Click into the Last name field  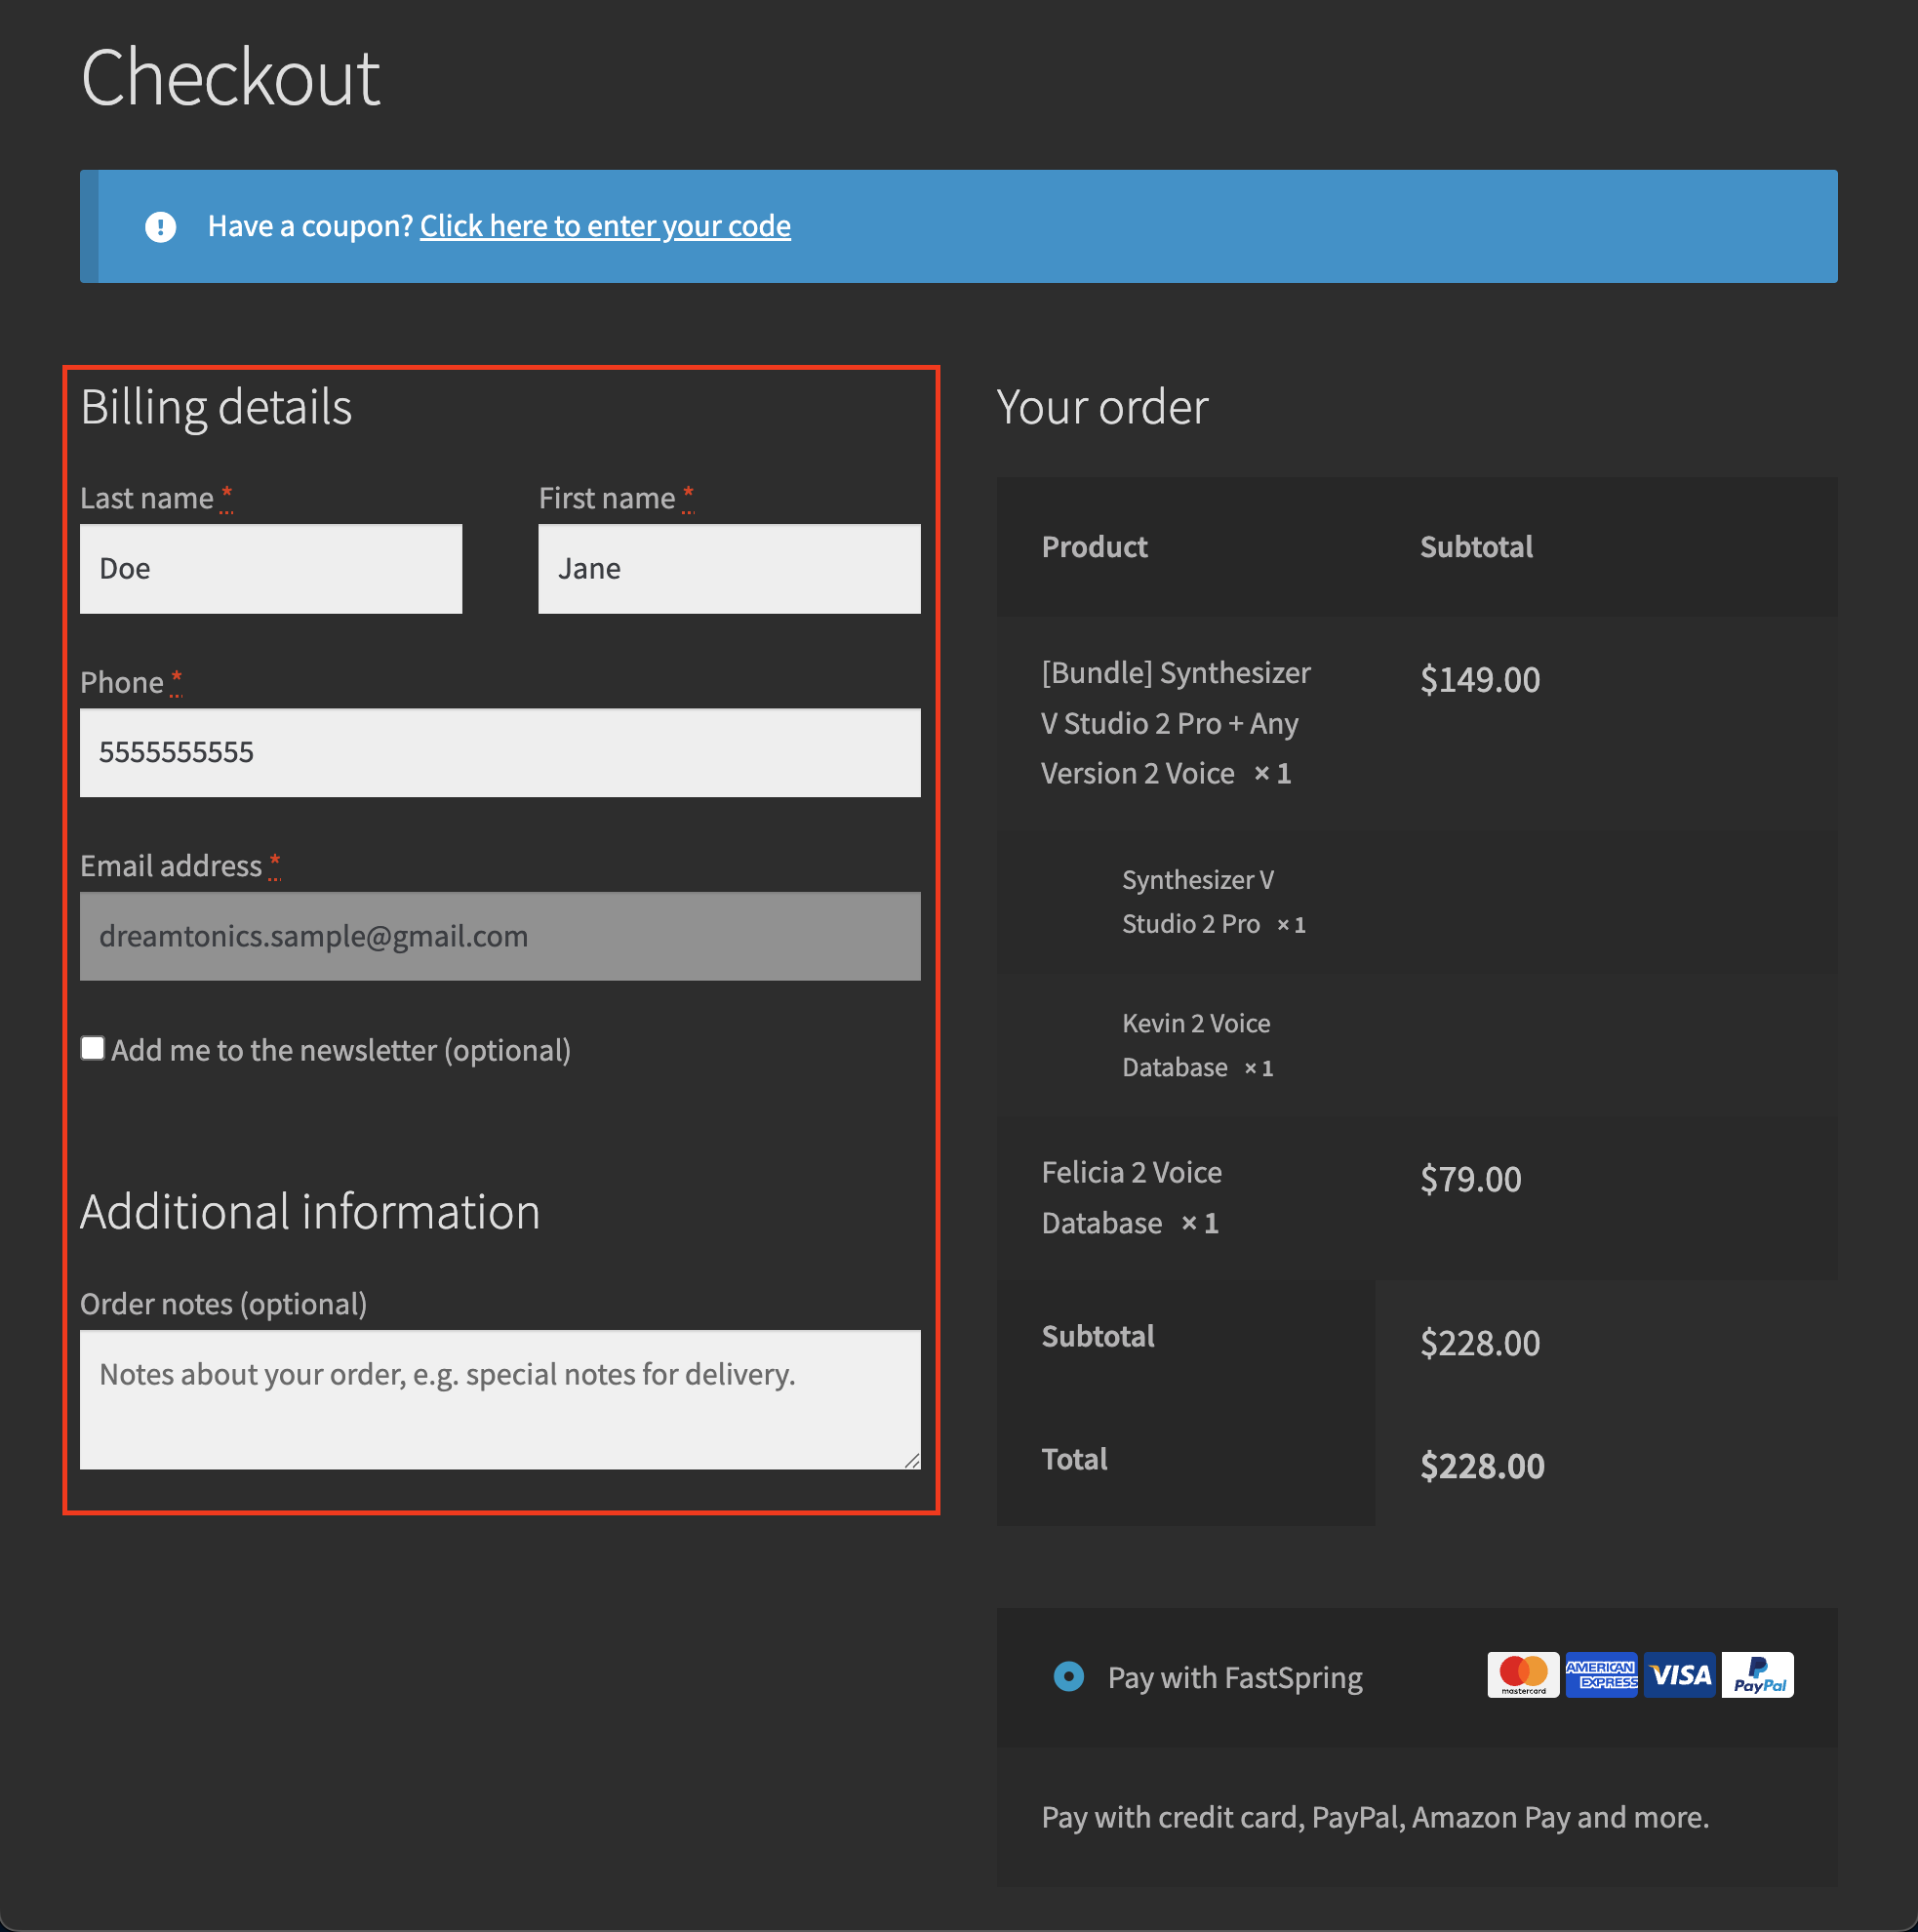(271, 569)
